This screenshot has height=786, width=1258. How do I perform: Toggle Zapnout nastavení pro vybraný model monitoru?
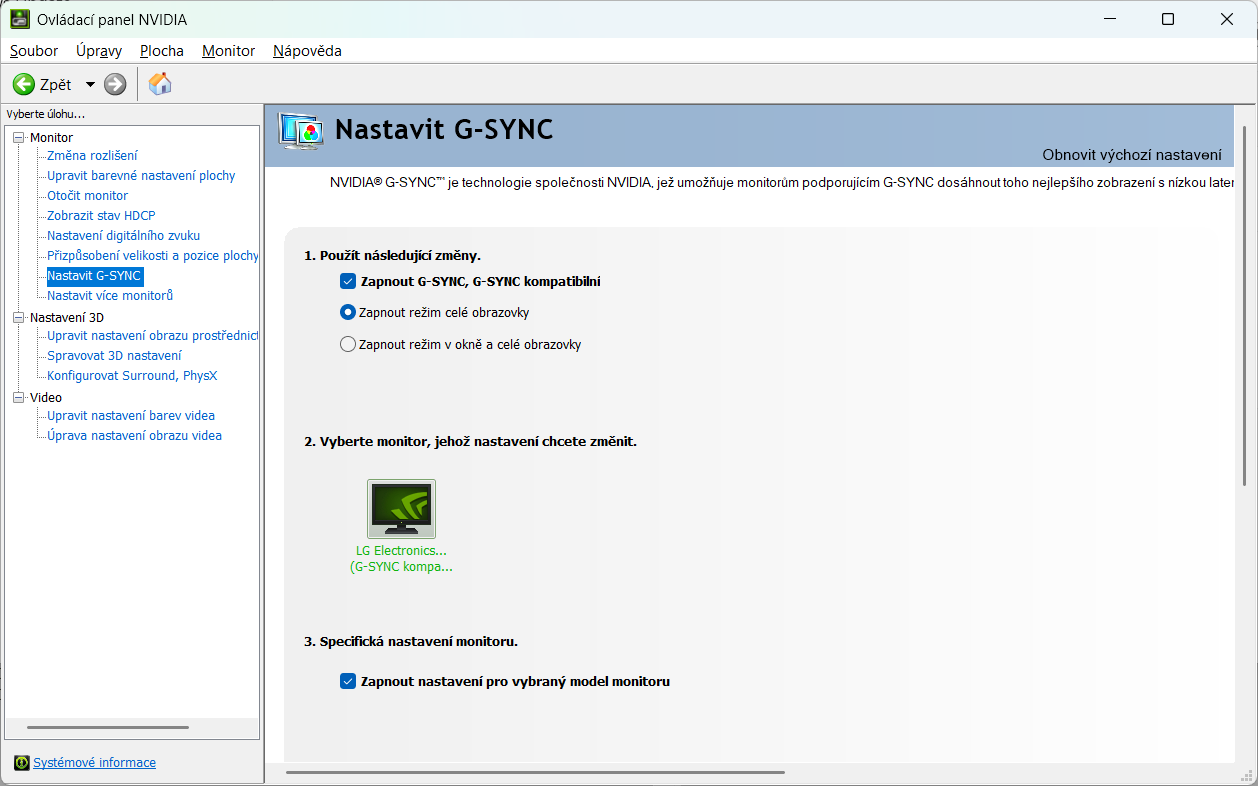click(x=348, y=681)
